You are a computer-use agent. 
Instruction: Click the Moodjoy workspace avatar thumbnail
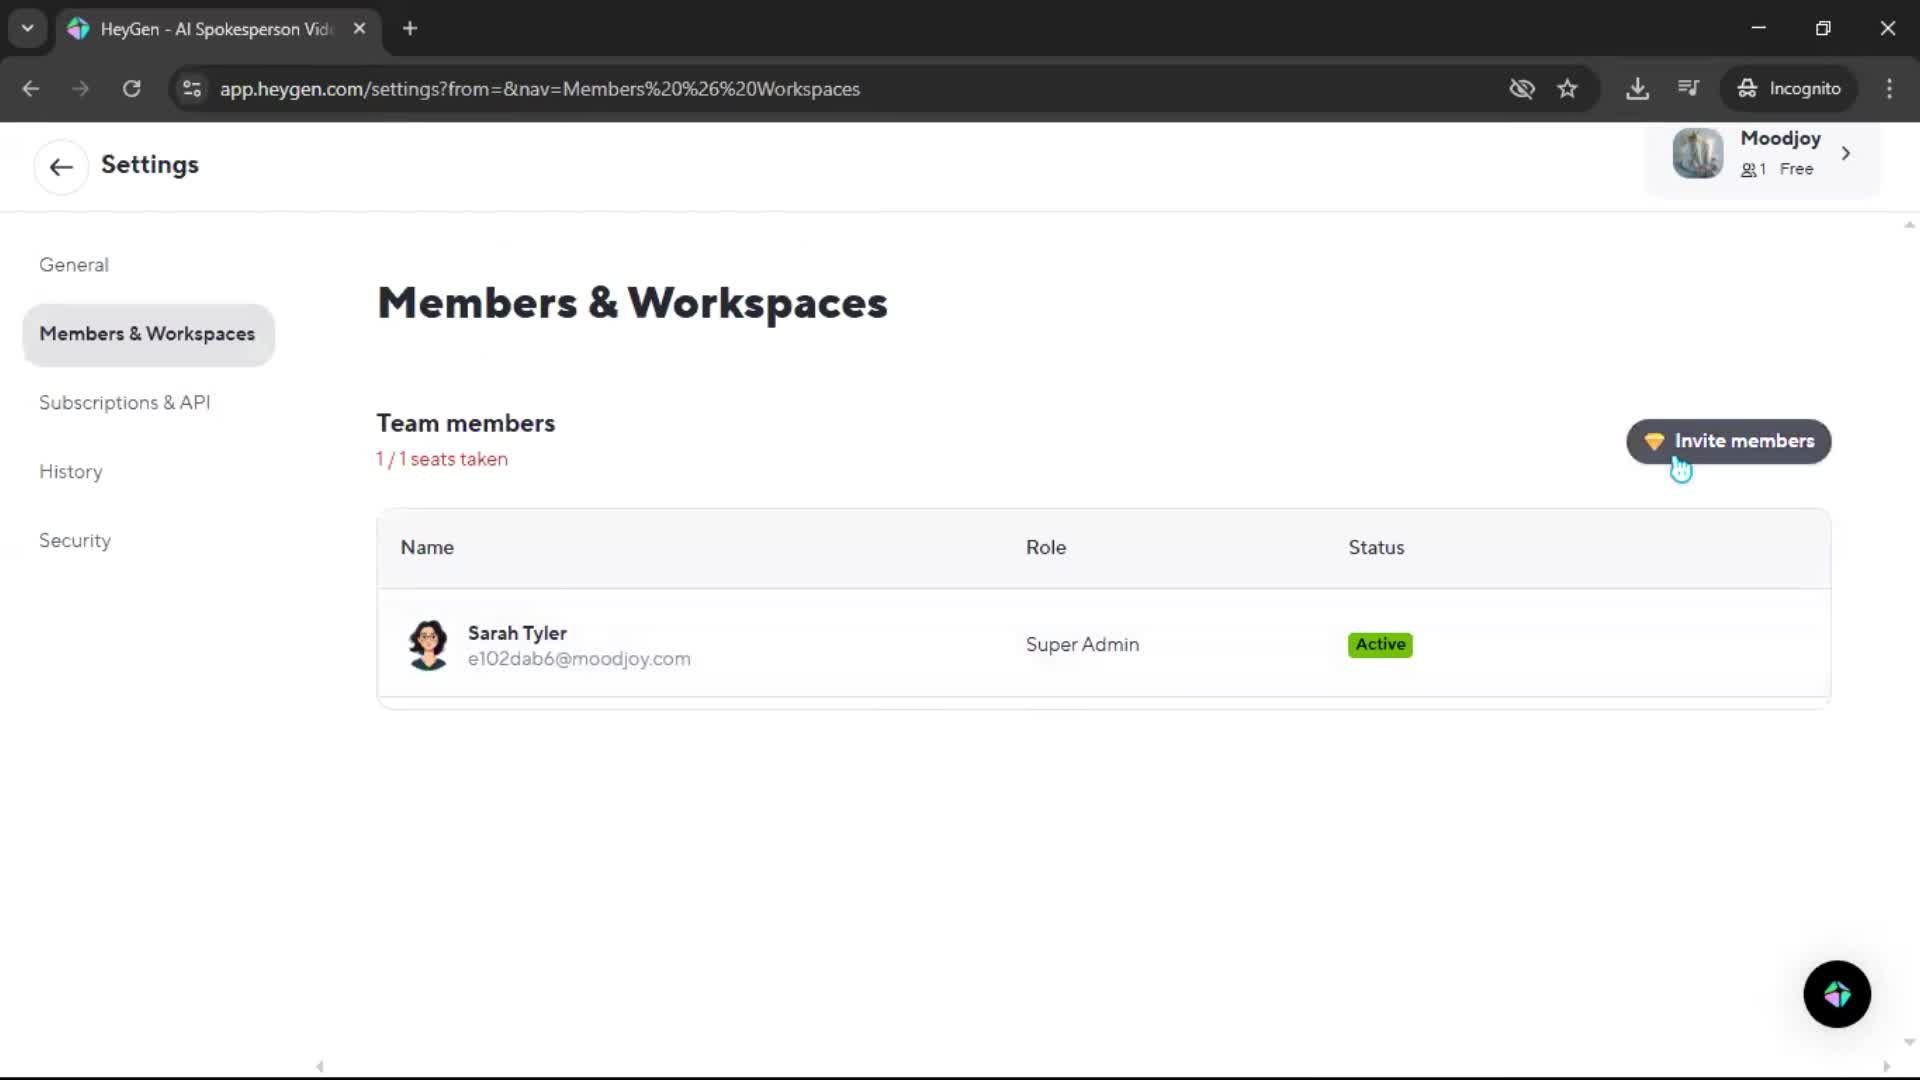(x=1697, y=153)
